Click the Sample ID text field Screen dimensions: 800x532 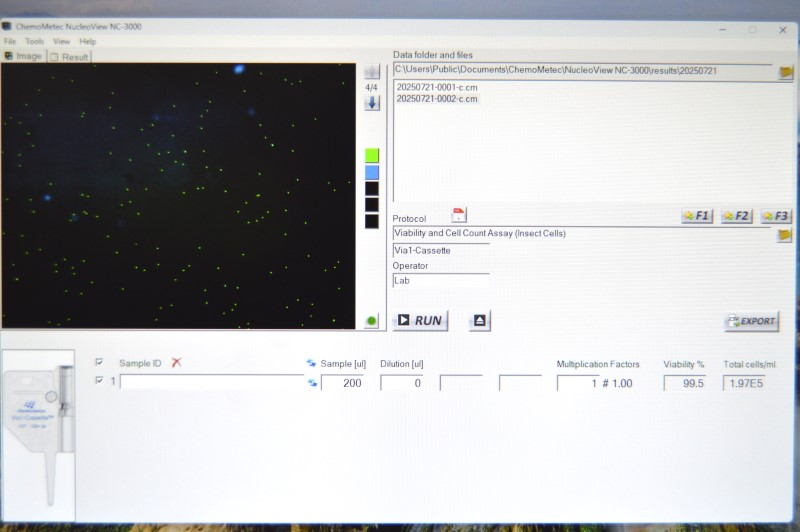(x=212, y=382)
